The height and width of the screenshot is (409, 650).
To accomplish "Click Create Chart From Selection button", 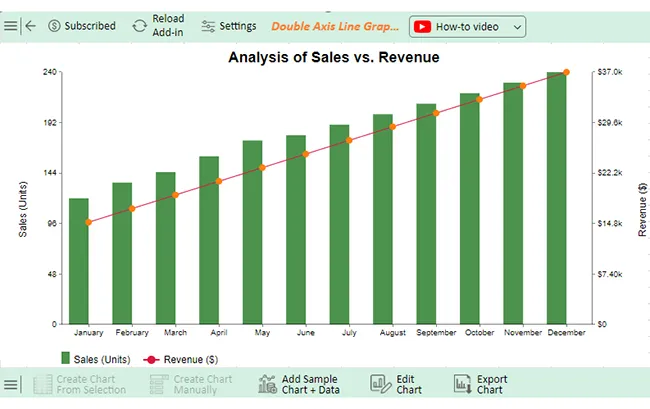I will [x=79, y=385].
